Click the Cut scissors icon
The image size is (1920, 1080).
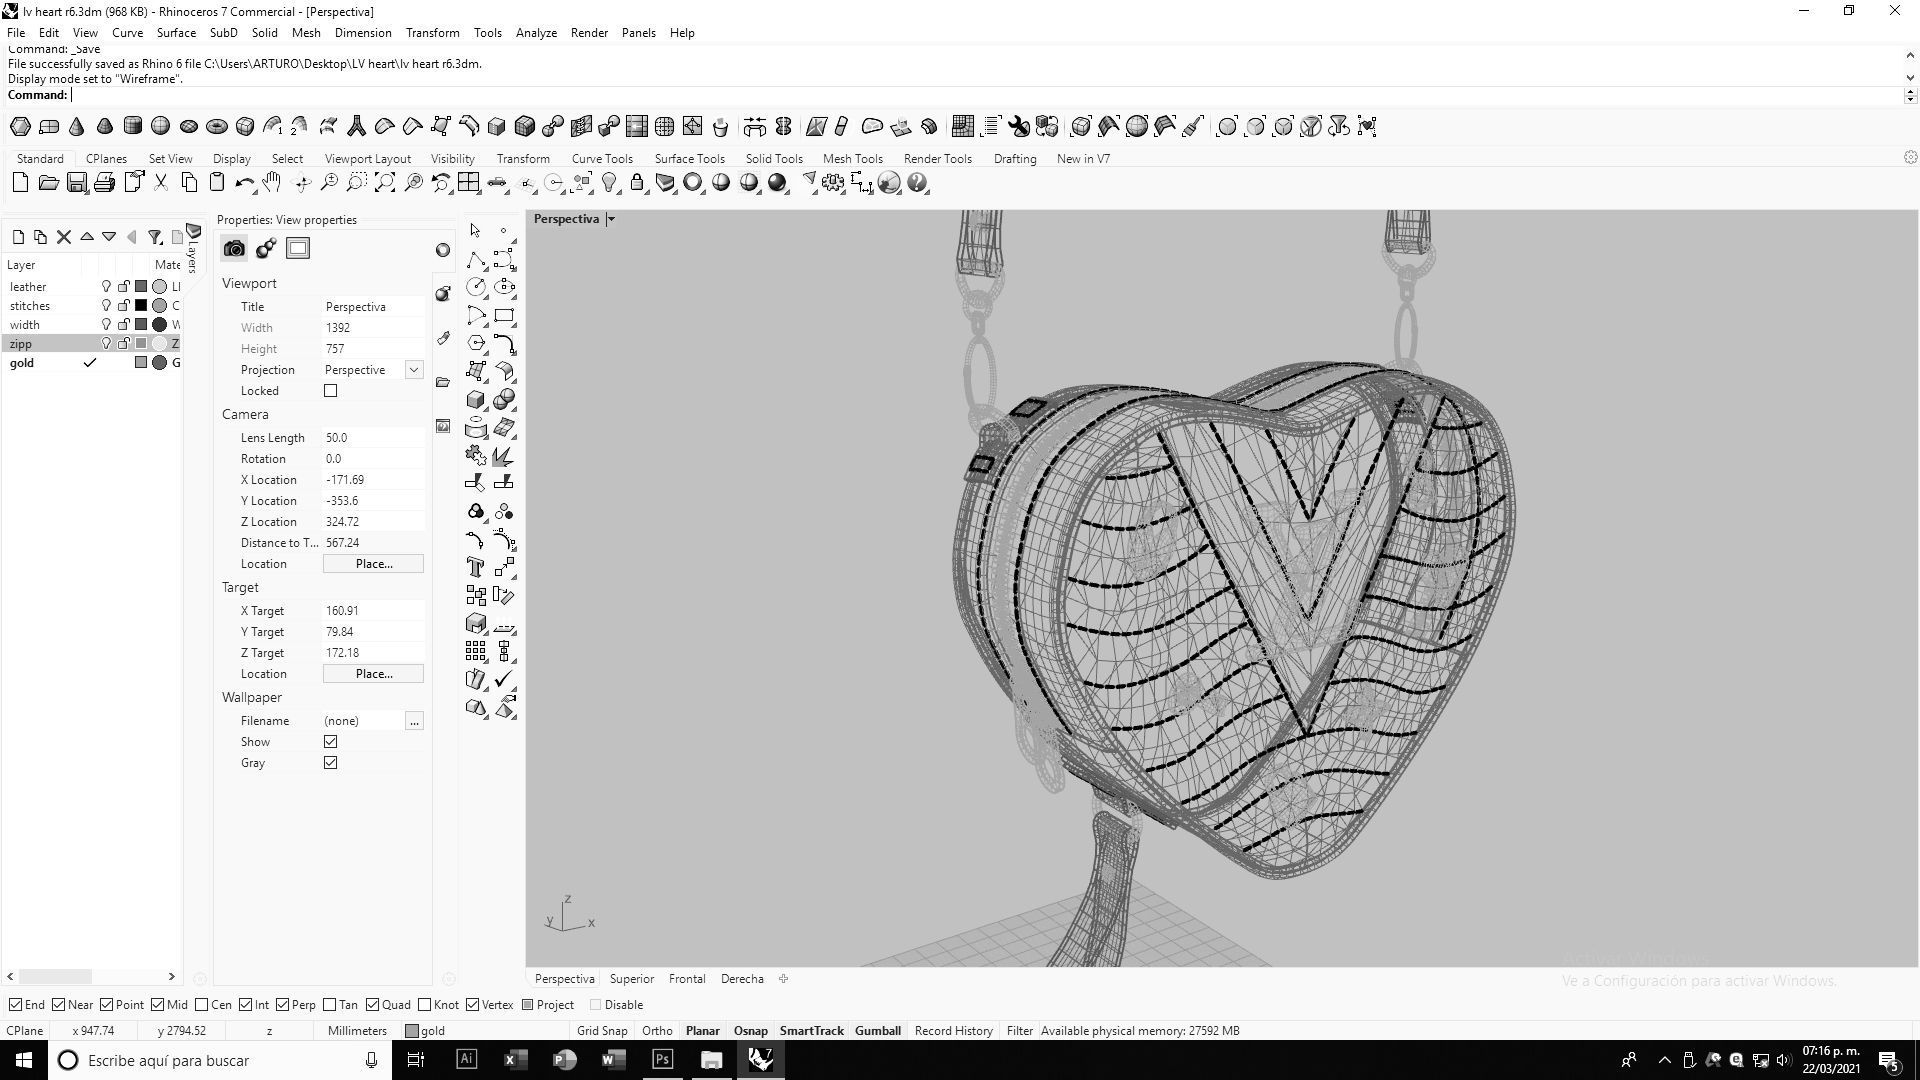(161, 183)
